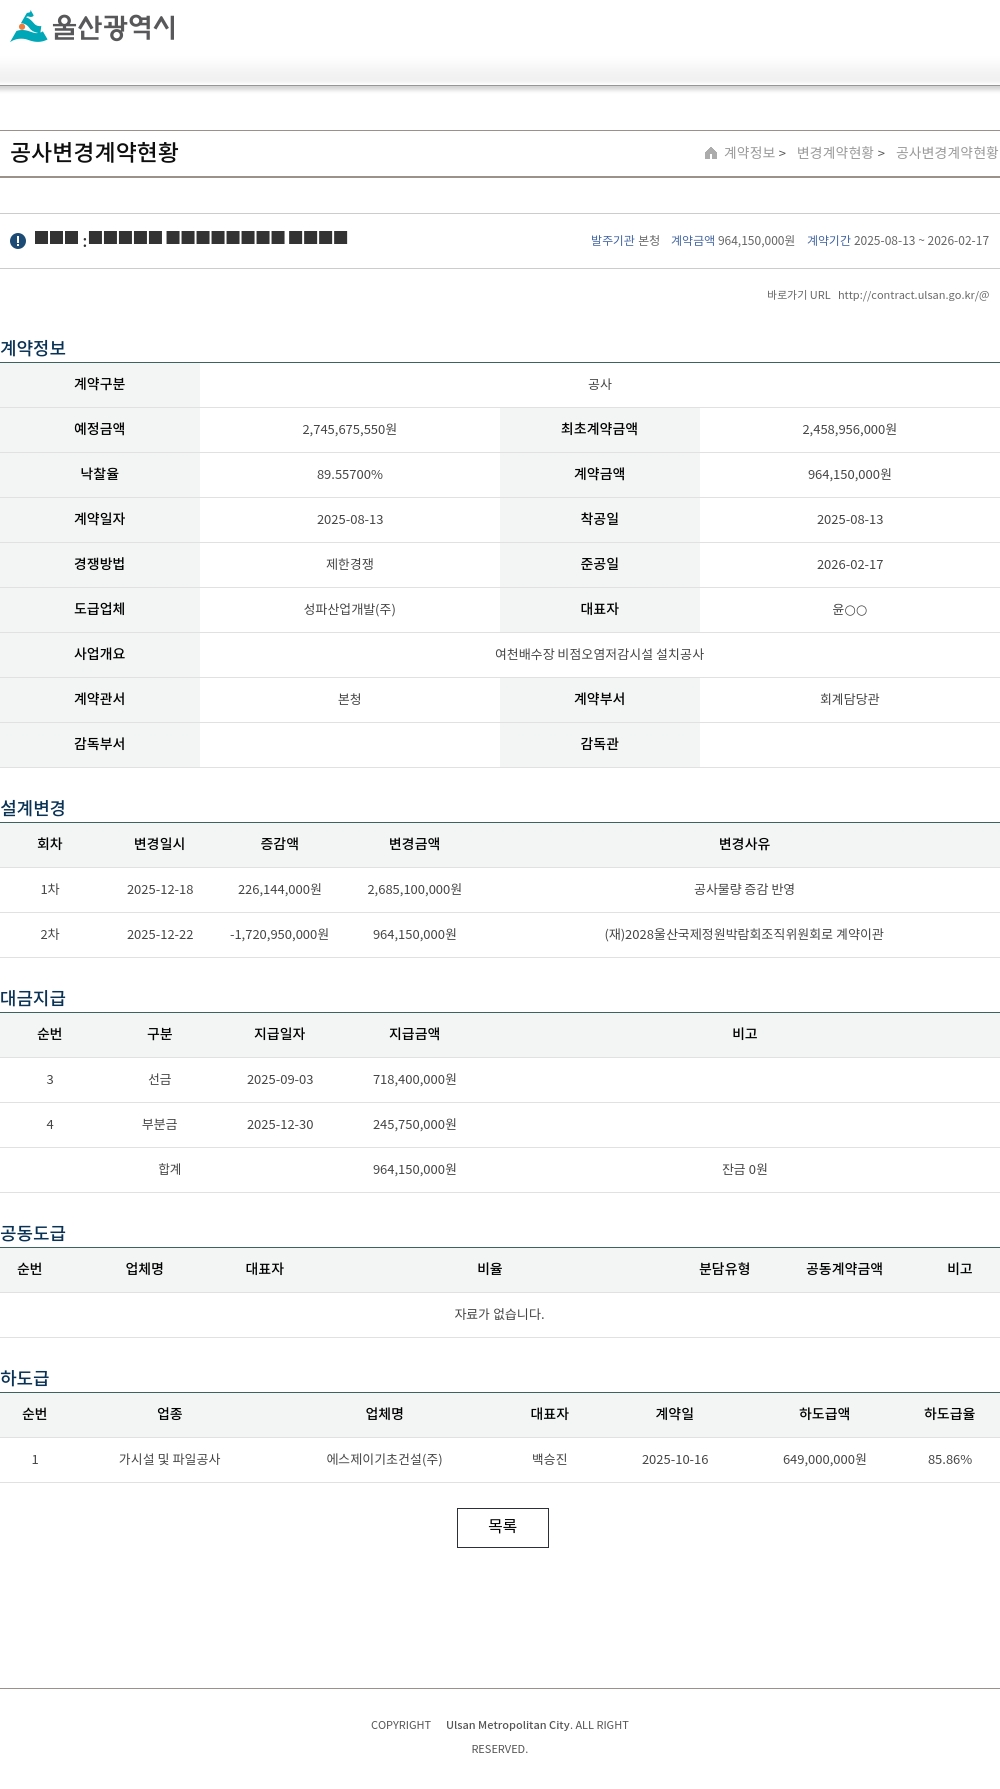Select the 부분금 payment row

tap(500, 1124)
